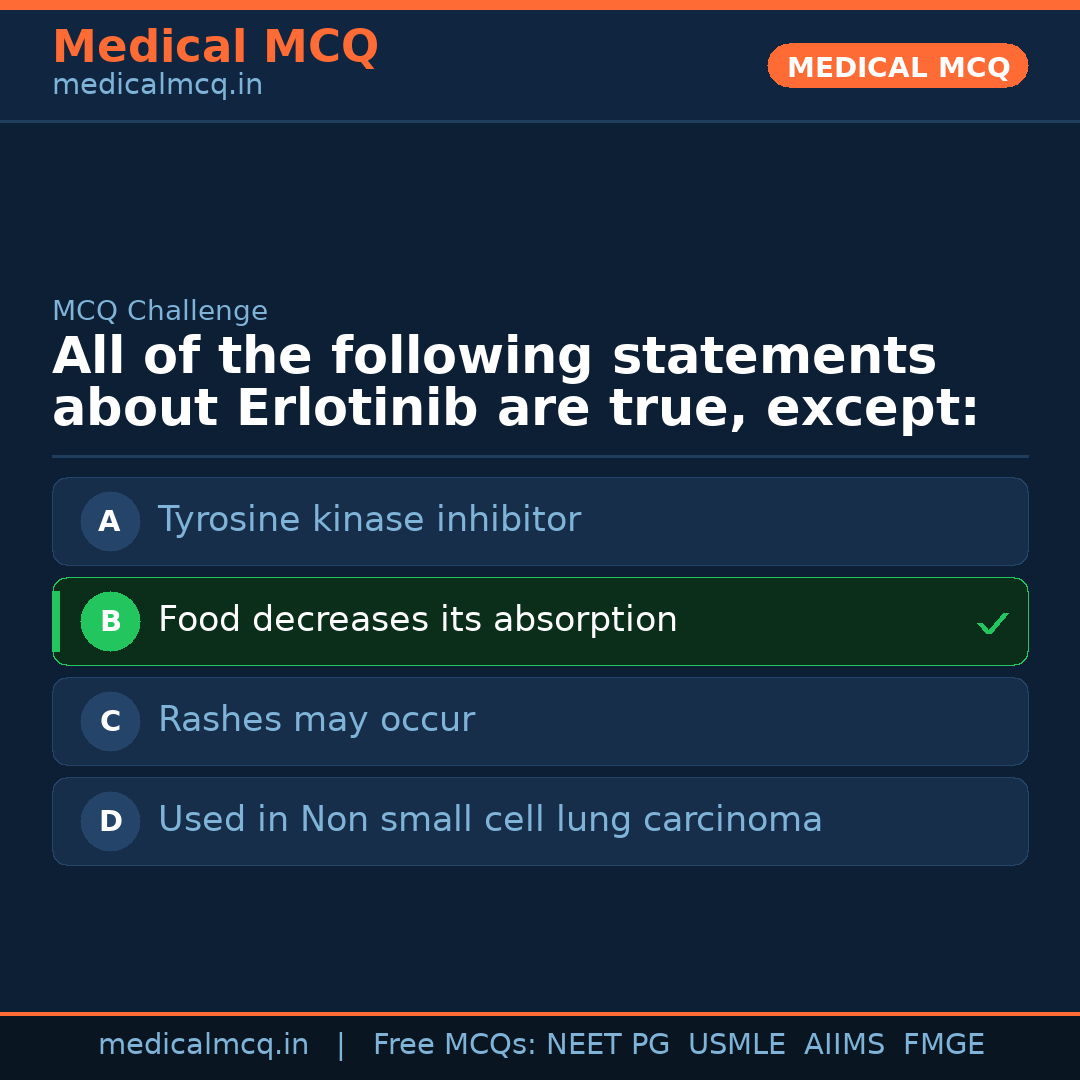Click the Medical MCQ orange title
The image size is (1080, 1080).
pyautogui.click(x=215, y=47)
